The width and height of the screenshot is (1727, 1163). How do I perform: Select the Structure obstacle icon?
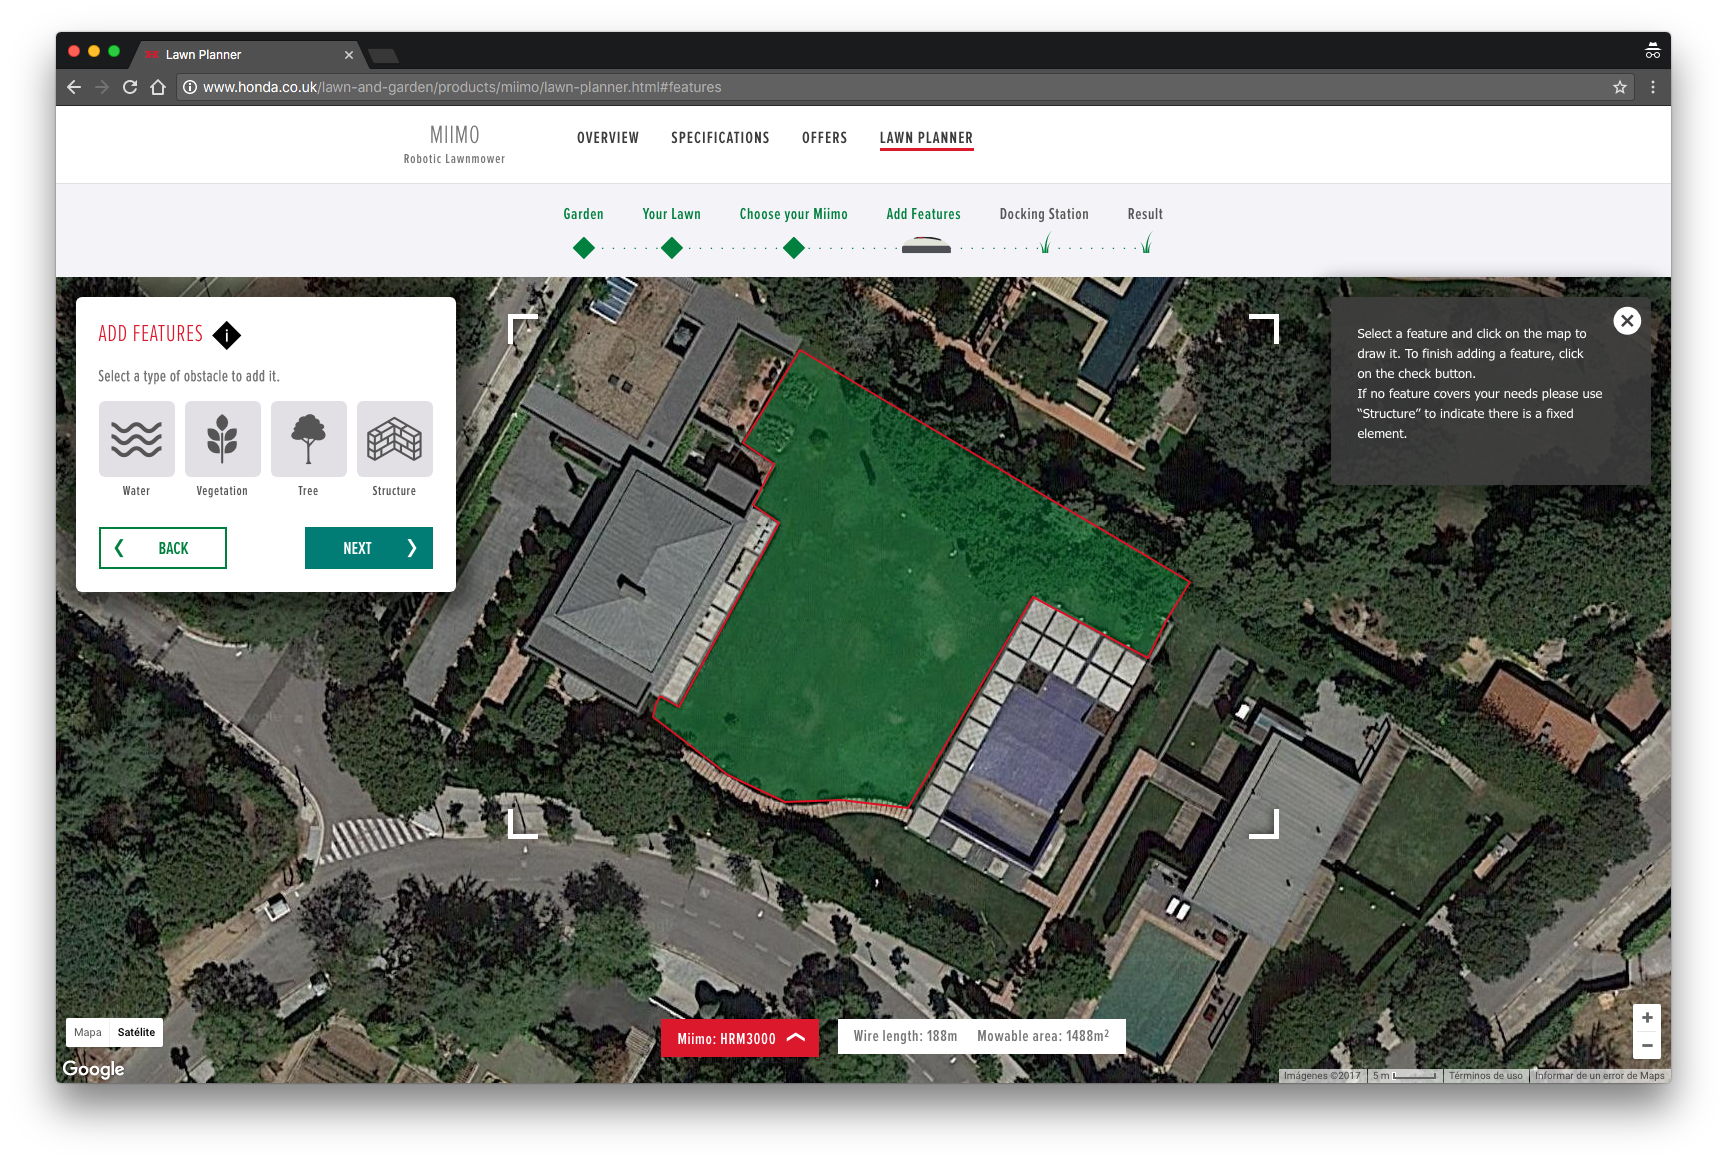point(394,439)
